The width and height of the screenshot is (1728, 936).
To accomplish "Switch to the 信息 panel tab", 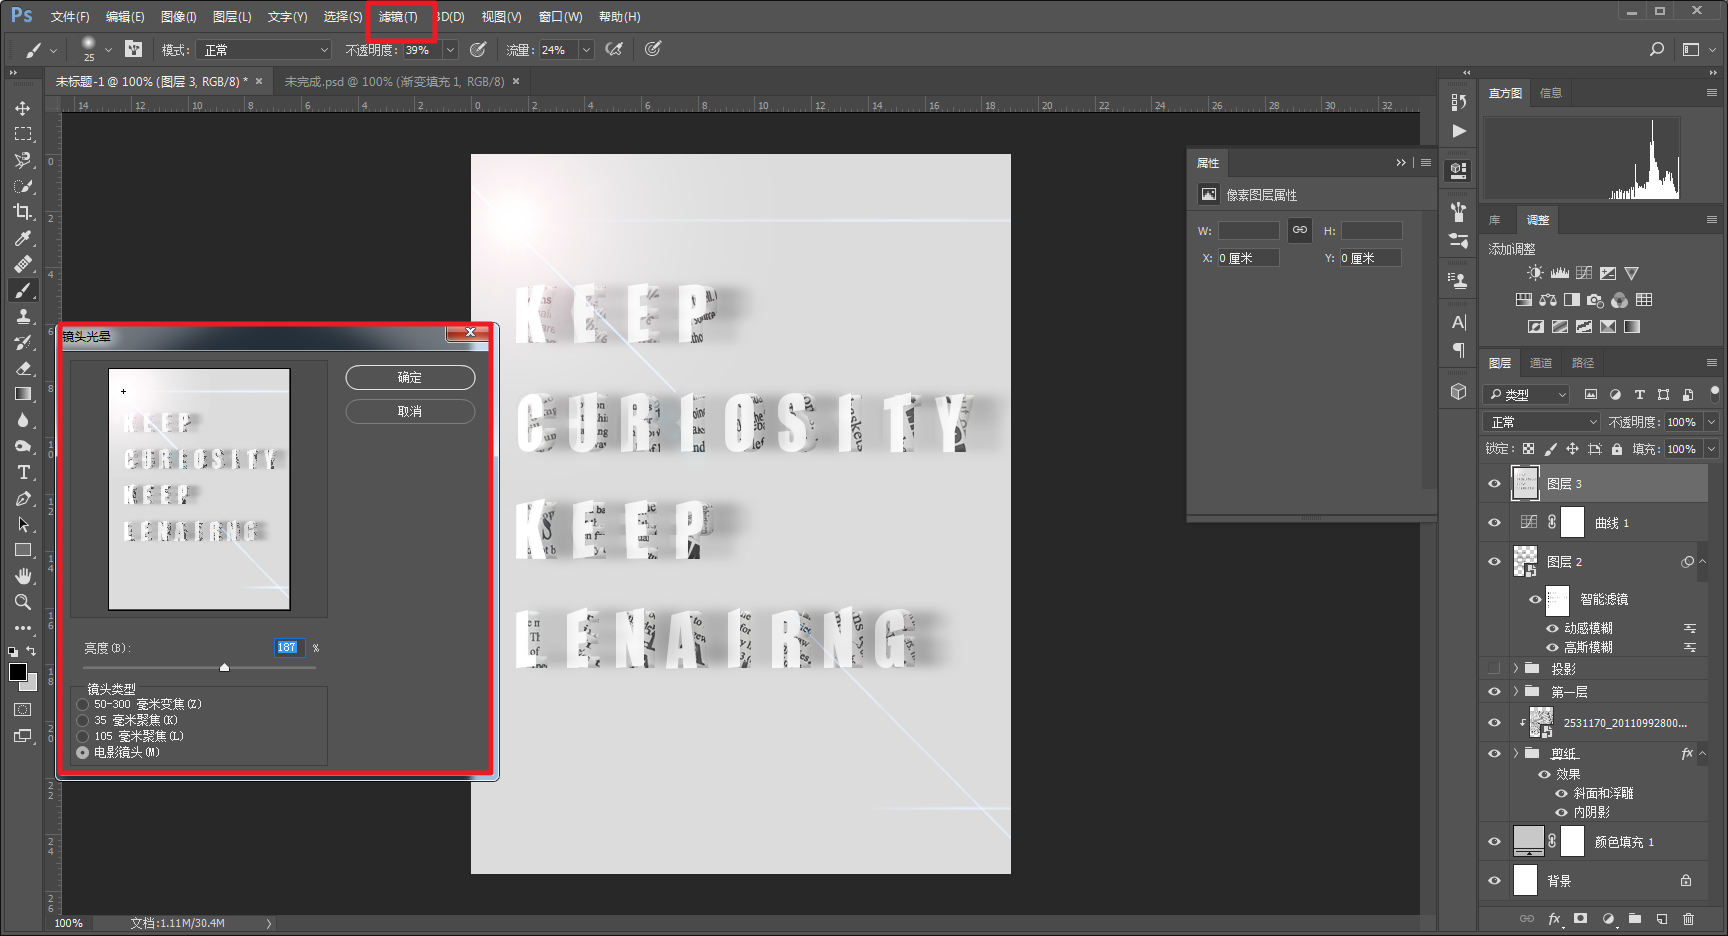I will pos(1551,93).
